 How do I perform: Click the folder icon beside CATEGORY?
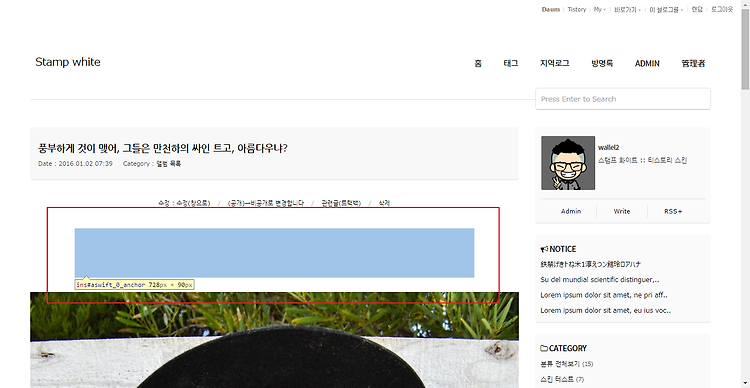point(544,348)
